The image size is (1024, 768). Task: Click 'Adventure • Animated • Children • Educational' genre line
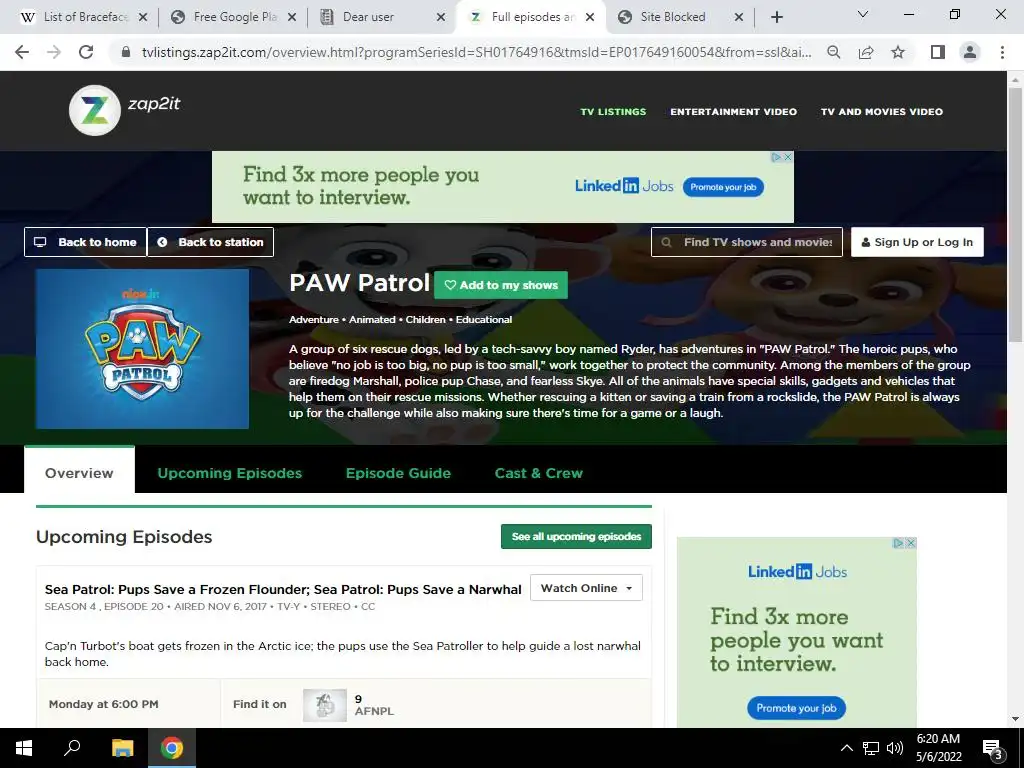(400, 319)
